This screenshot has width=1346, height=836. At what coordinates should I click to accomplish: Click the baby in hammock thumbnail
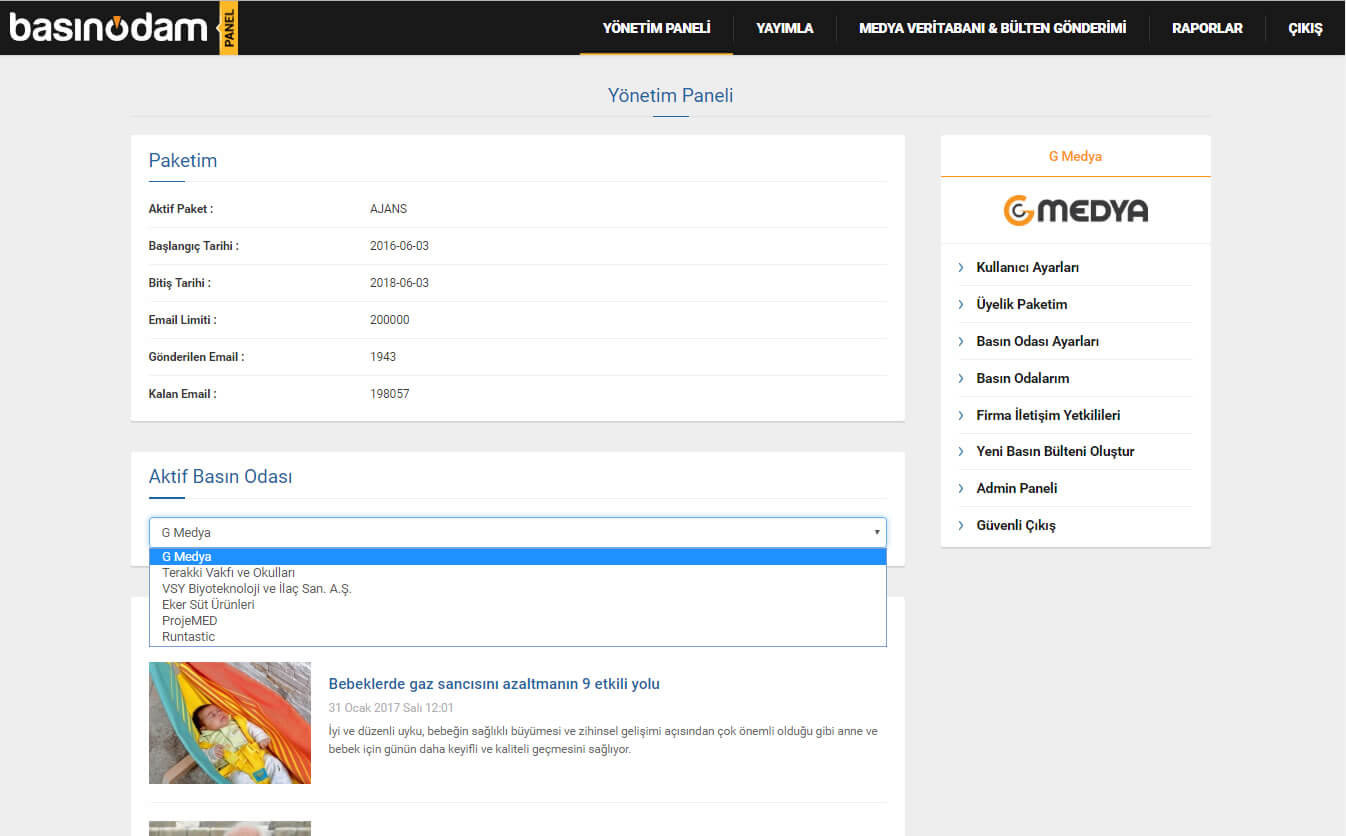(x=230, y=723)
